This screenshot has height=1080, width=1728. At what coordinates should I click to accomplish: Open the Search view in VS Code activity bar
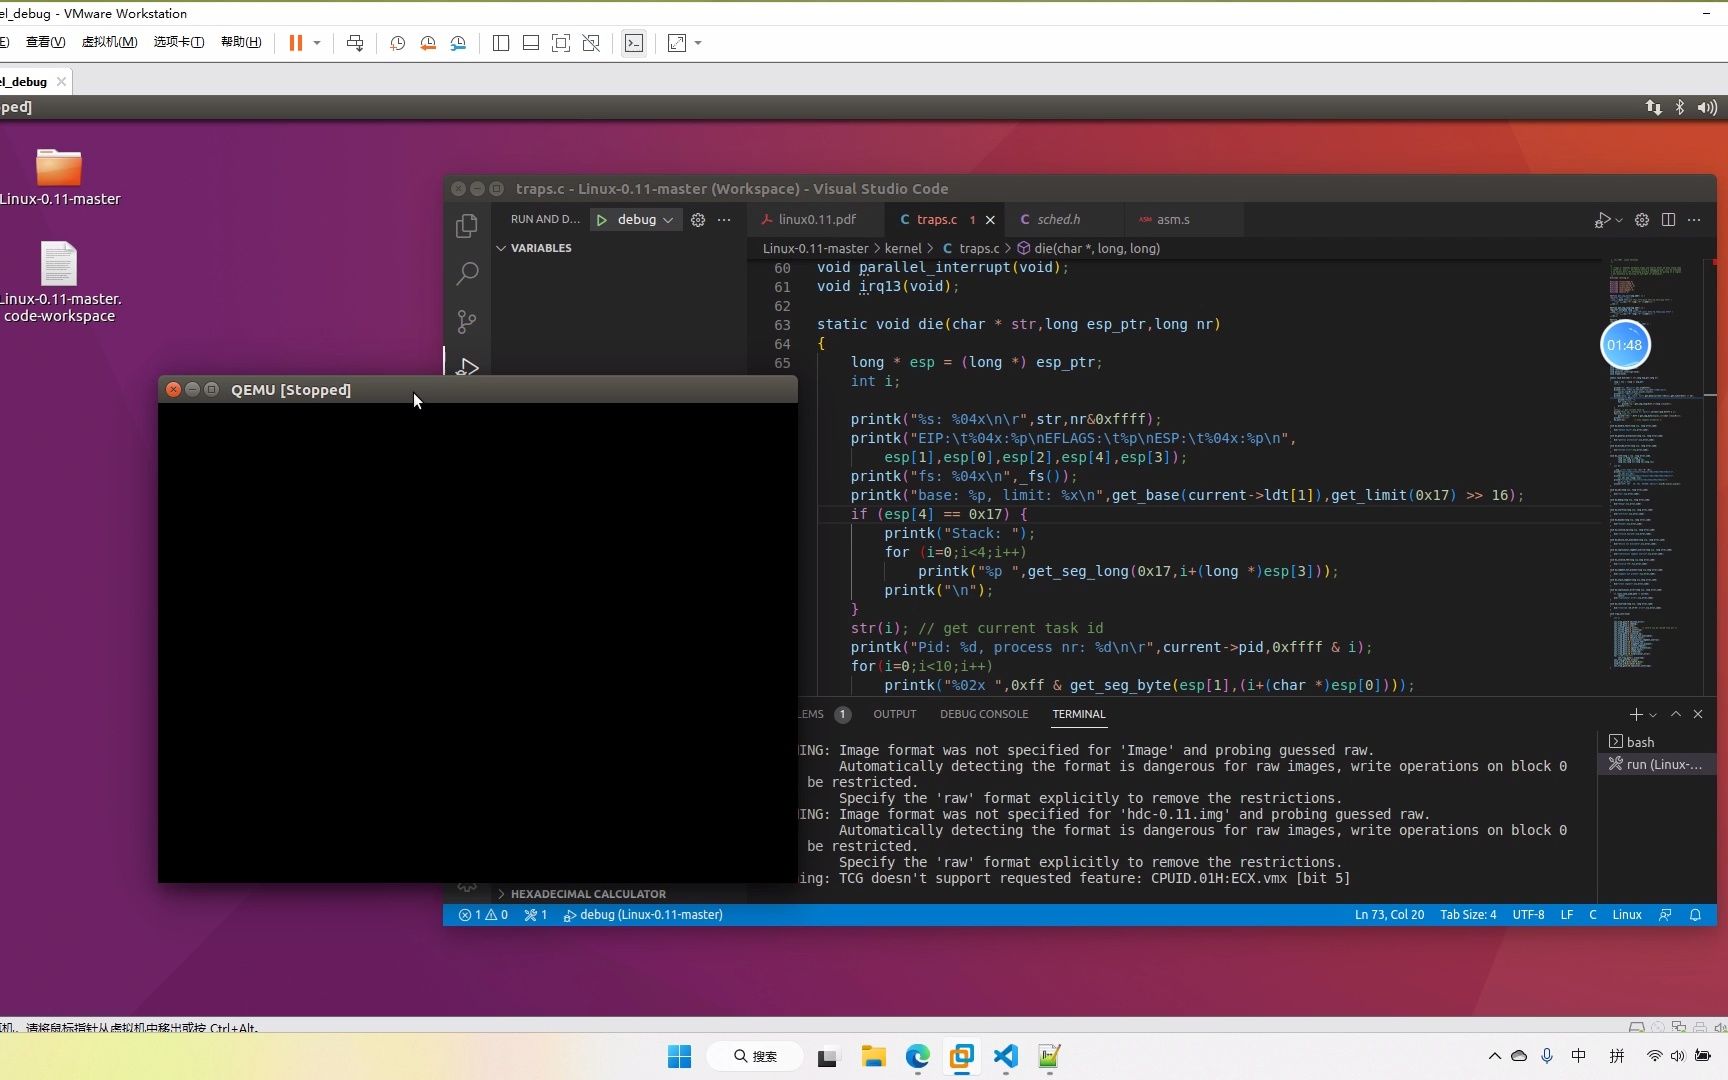pyautogui.click(x=467, y=273)
